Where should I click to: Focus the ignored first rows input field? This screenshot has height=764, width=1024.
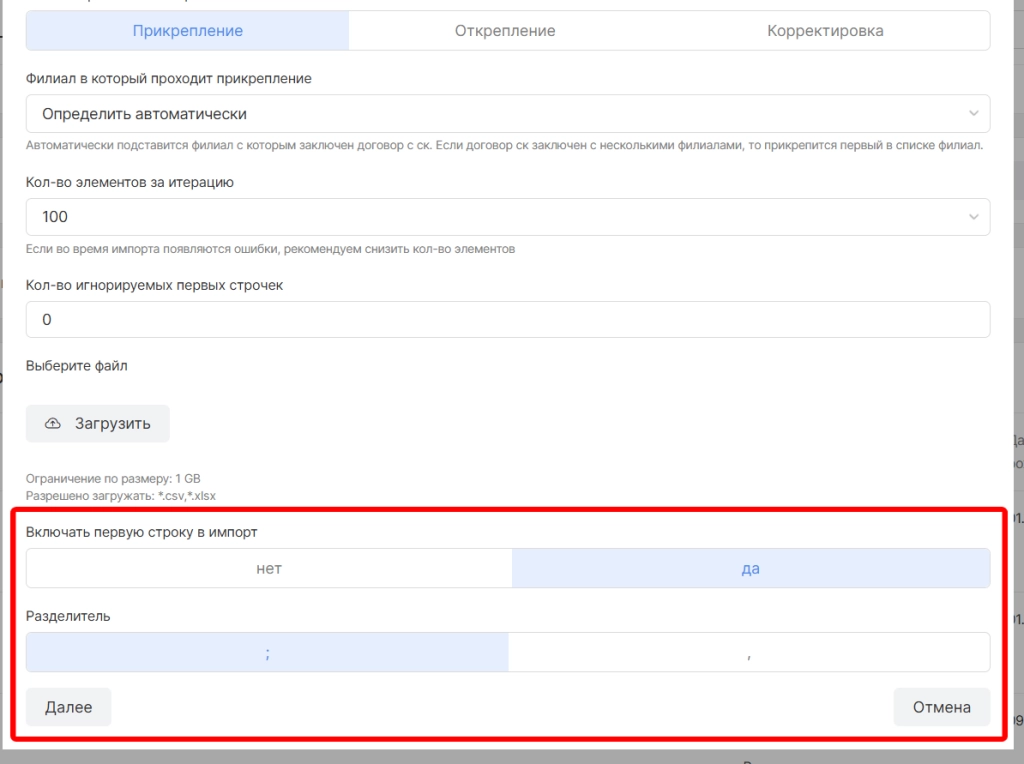click(x=507, y=320)
